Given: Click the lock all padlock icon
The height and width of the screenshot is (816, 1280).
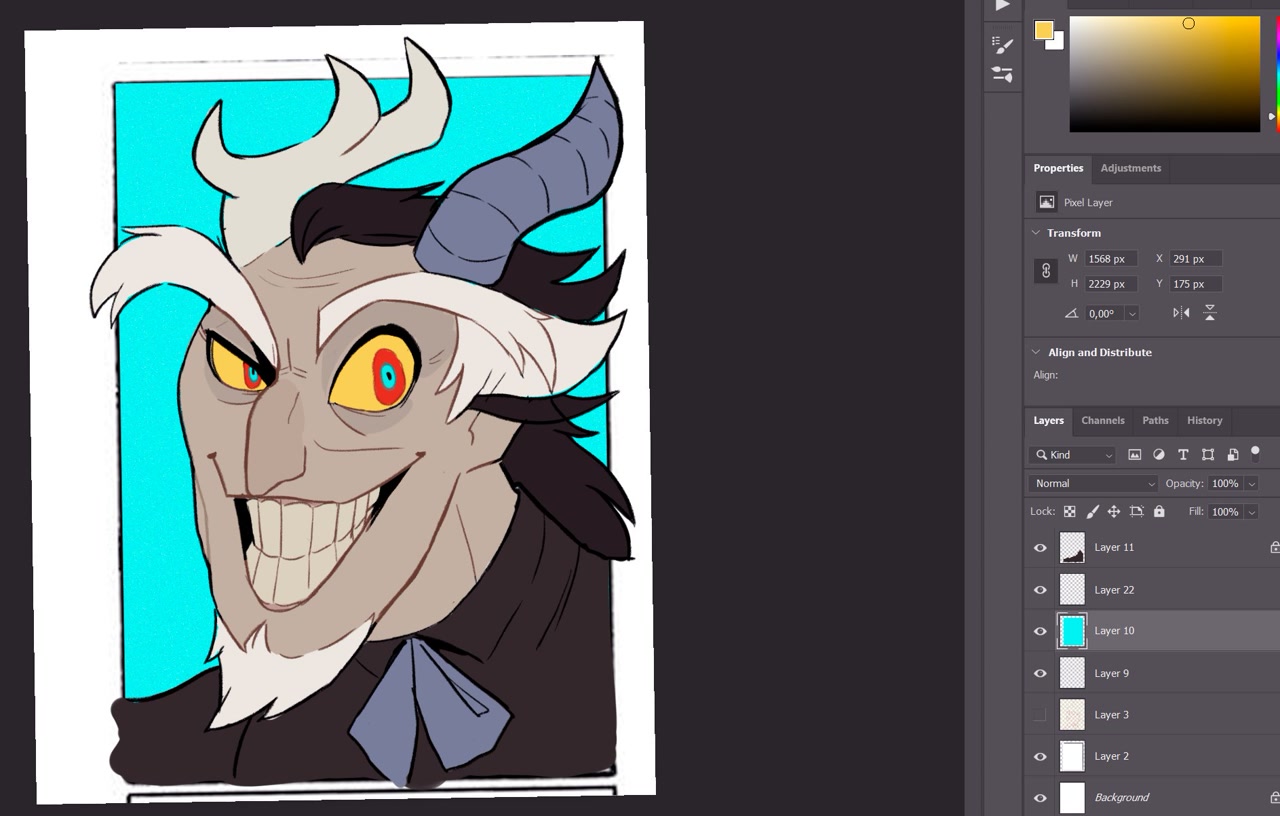Looking at the screenshot, I should (1159, 512).
